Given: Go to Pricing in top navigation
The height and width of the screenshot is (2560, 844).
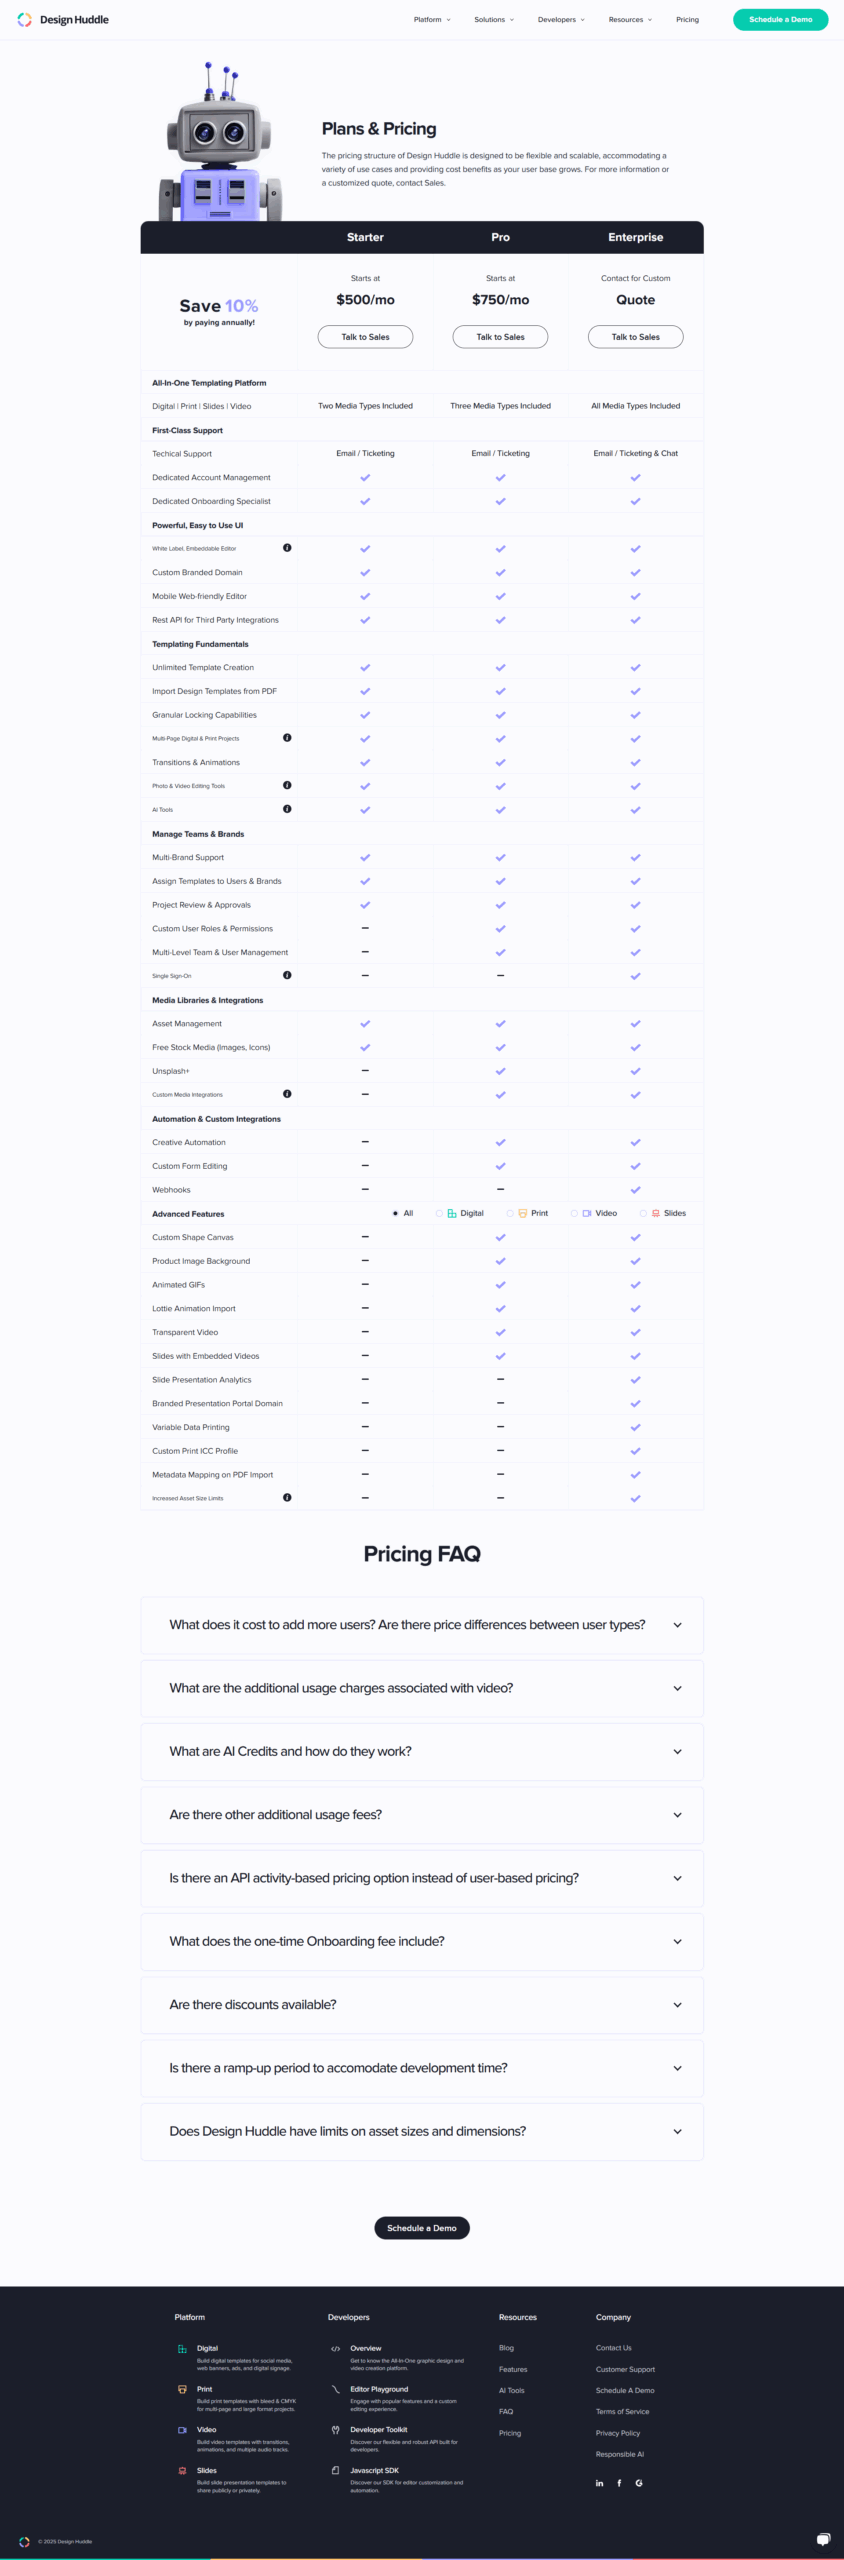Looking at the screenshot, I should point(687,20).
